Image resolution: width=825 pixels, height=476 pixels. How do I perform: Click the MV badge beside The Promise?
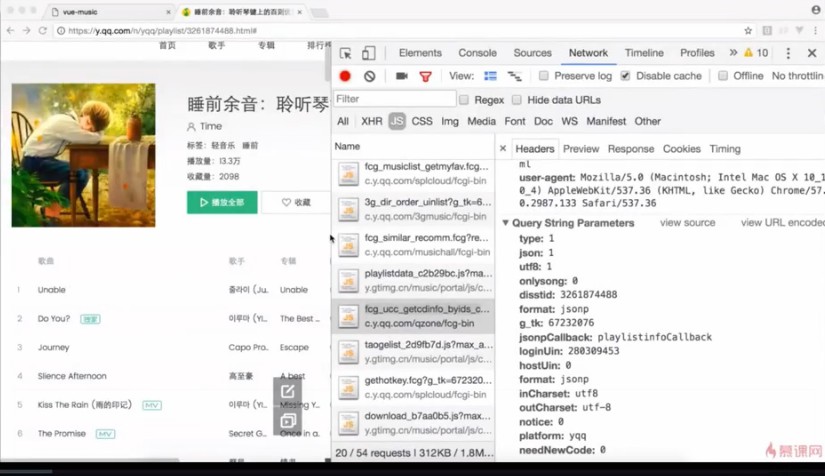(x=105, y=434)
